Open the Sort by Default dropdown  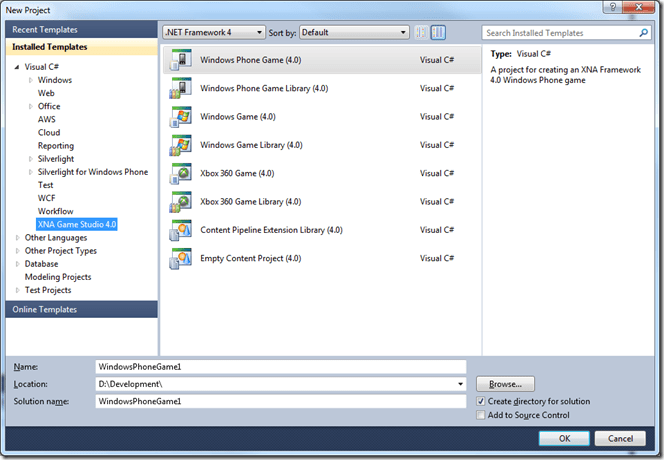tap(354, 32)
